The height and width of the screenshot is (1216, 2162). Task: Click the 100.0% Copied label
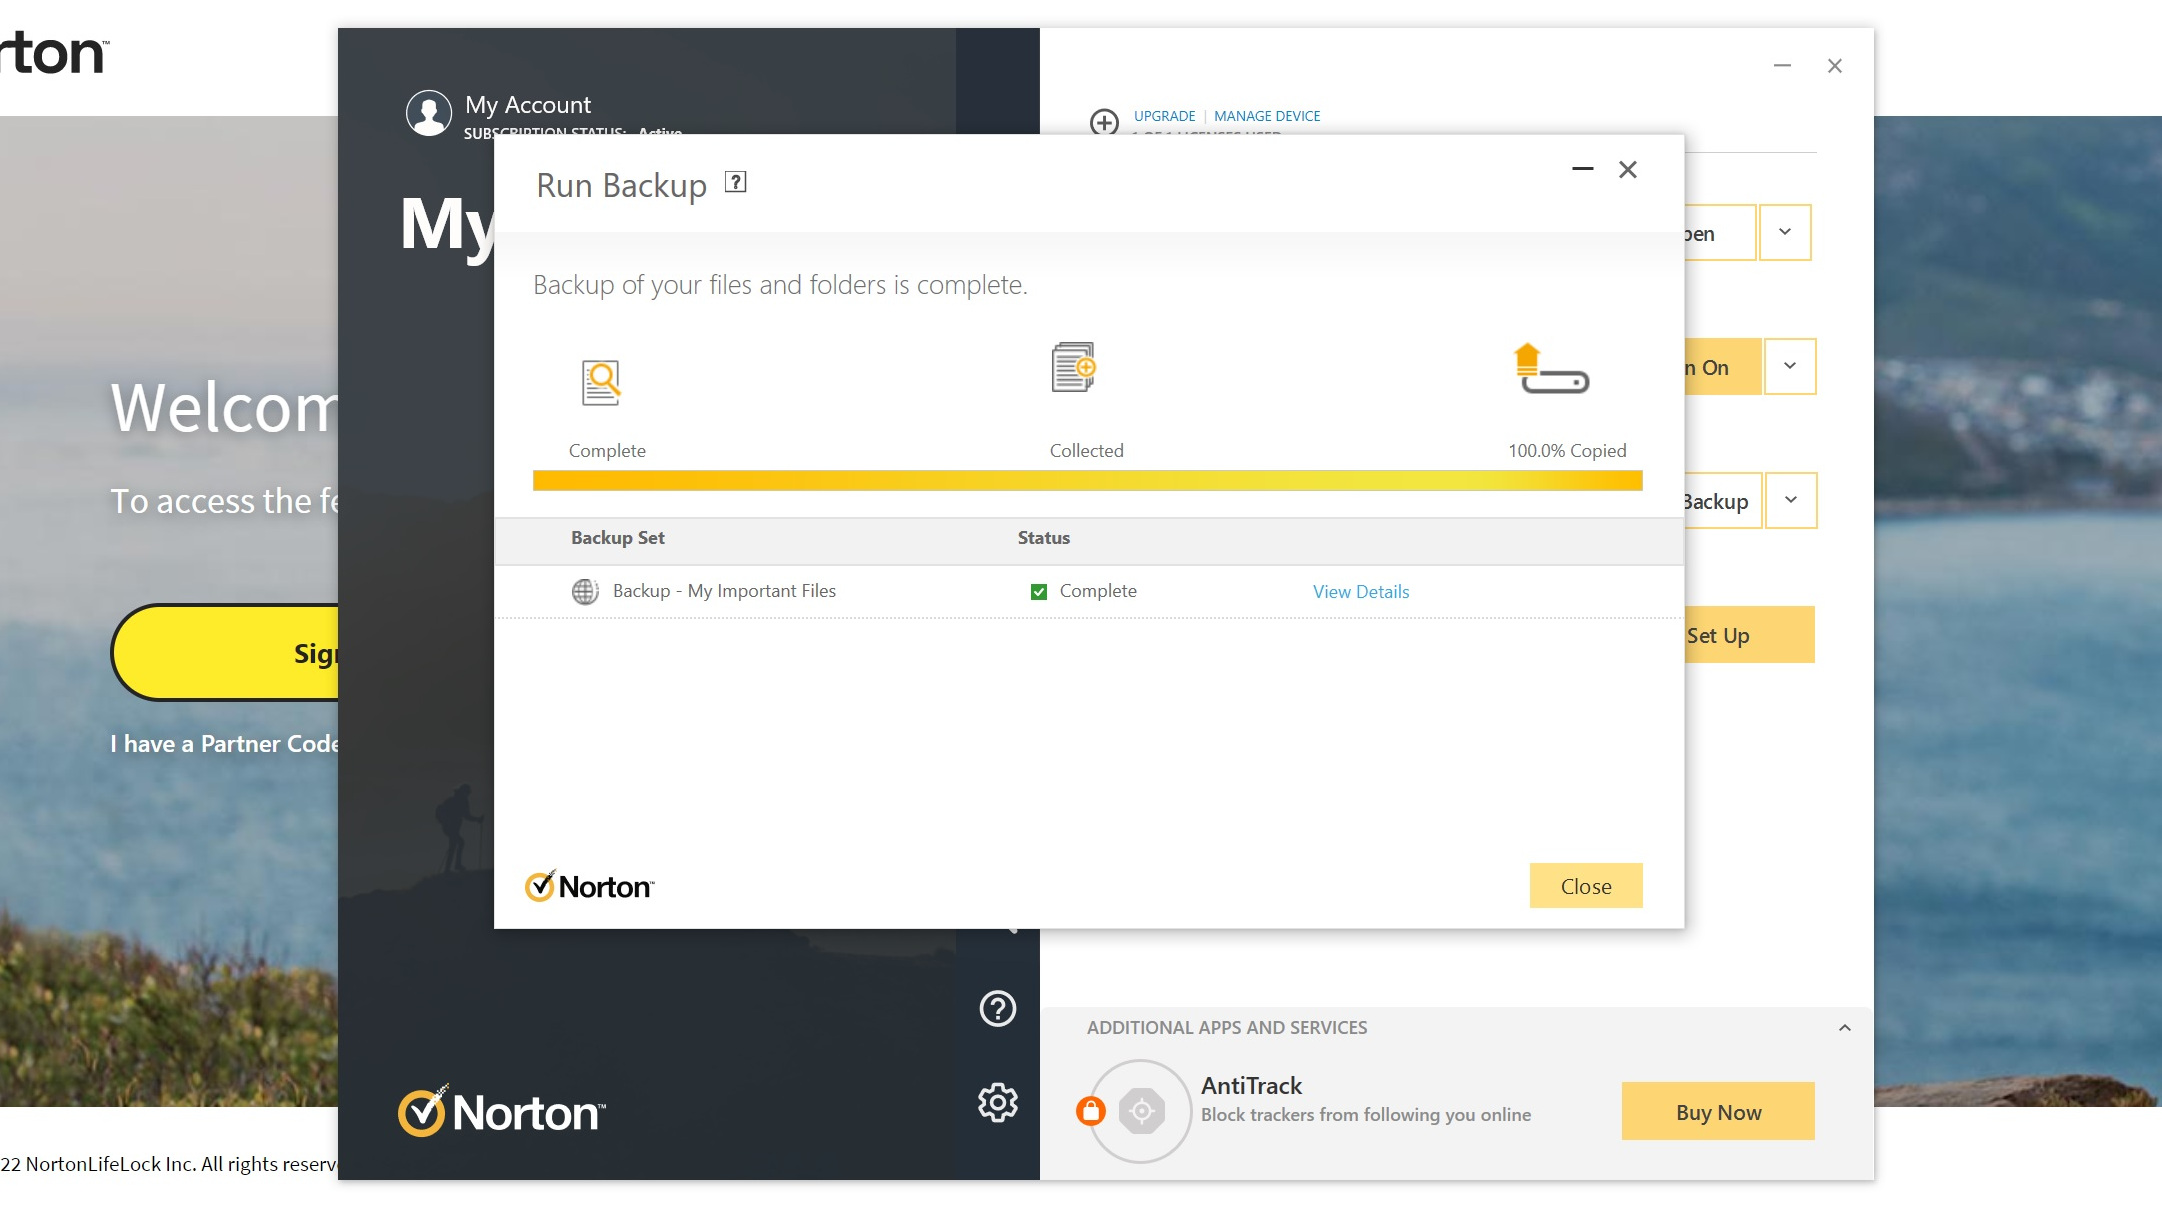point(1567,451)
